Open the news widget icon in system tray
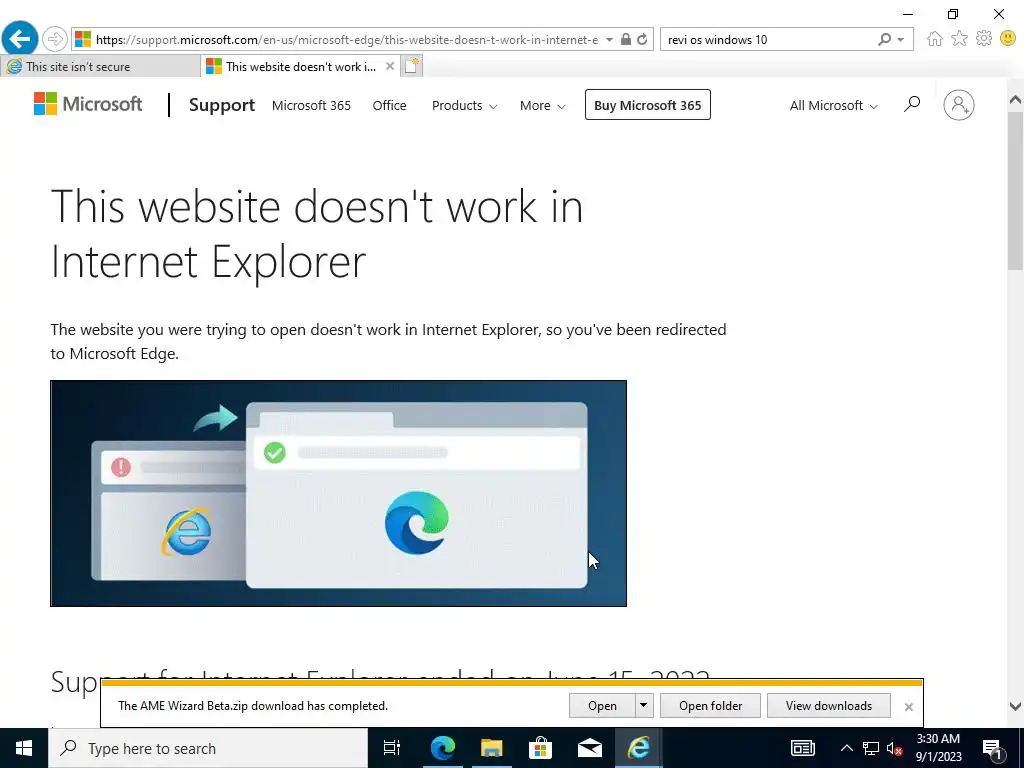Viewport: 1024px width, 768px height. (x=803, y=748)
